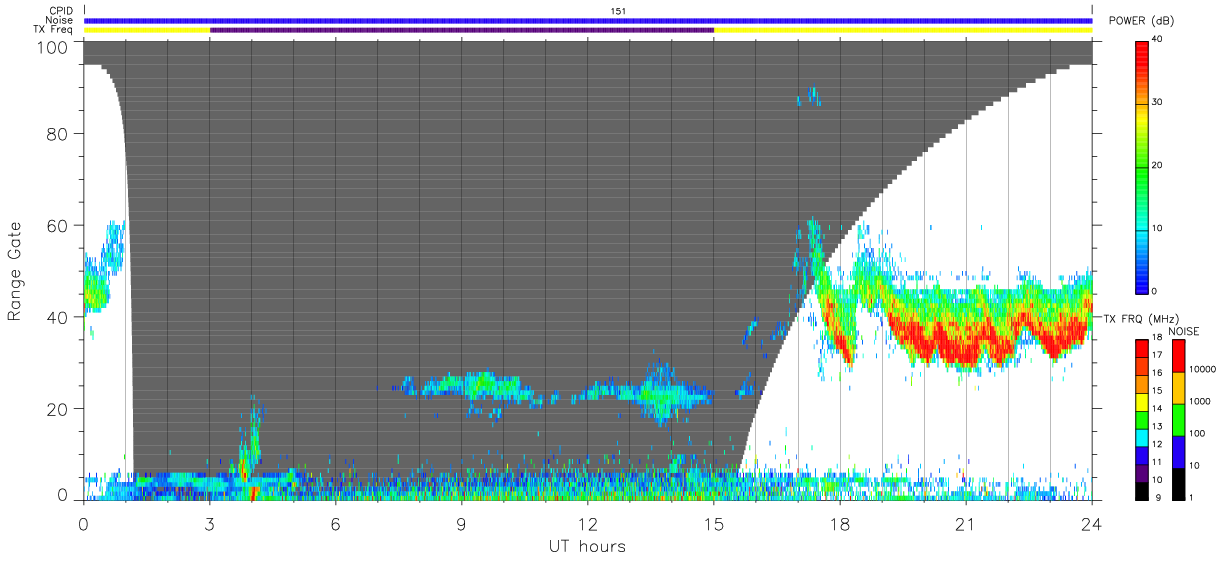This screenshot has width=1228, height=567.
Task: Click the 80 tick on Range Gate axis
Action: click(x=59, y=133)
